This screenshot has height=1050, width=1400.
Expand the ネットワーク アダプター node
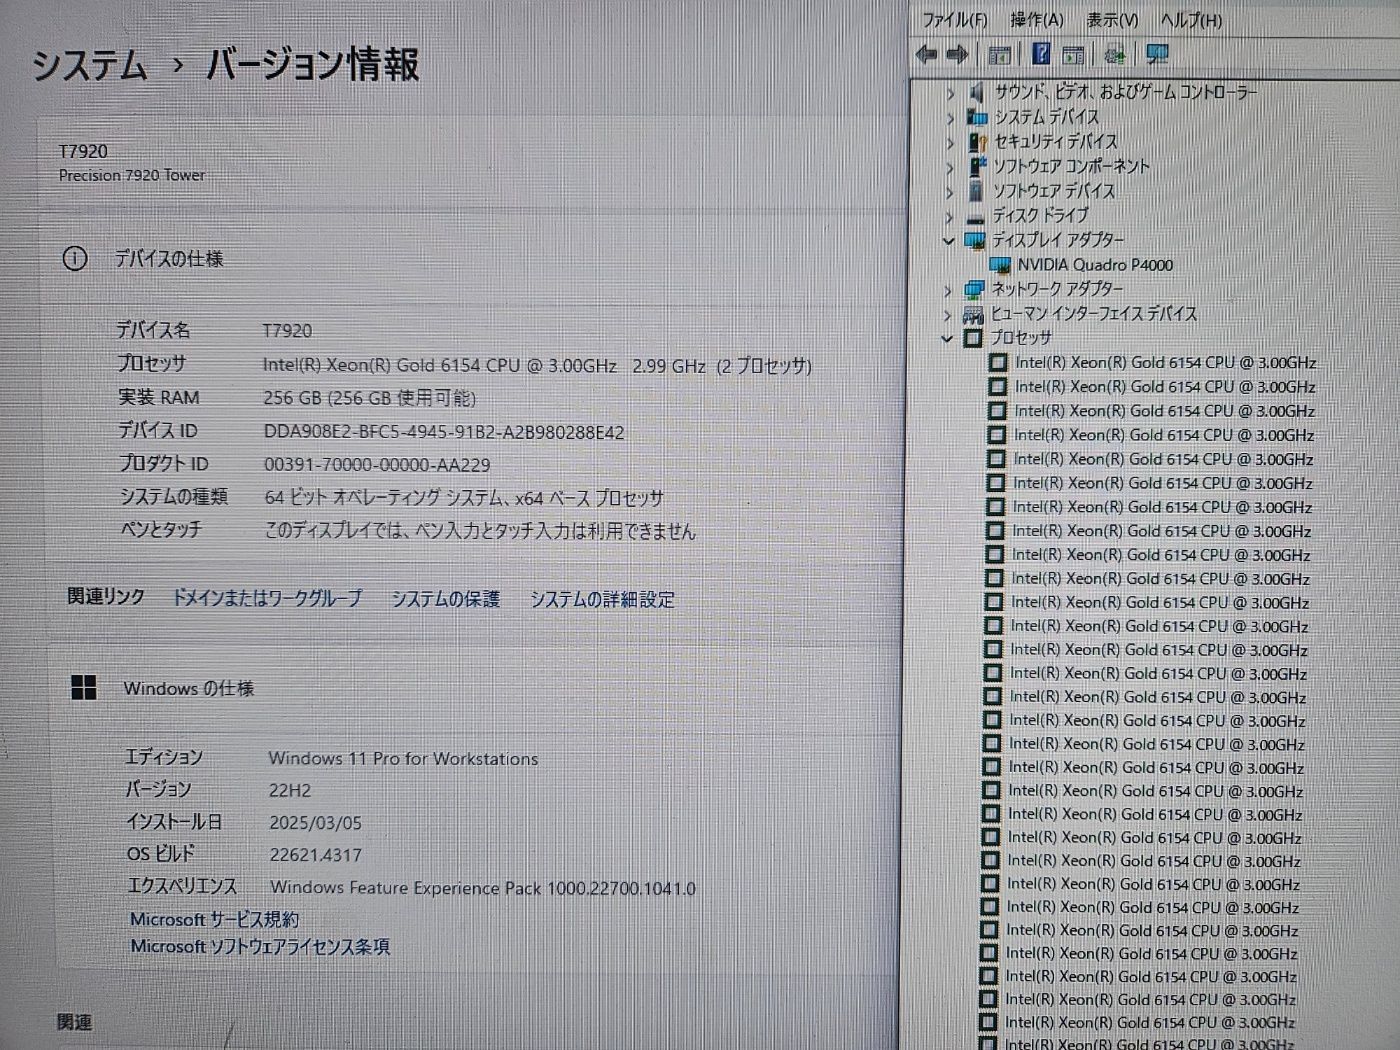click(948, 290)
